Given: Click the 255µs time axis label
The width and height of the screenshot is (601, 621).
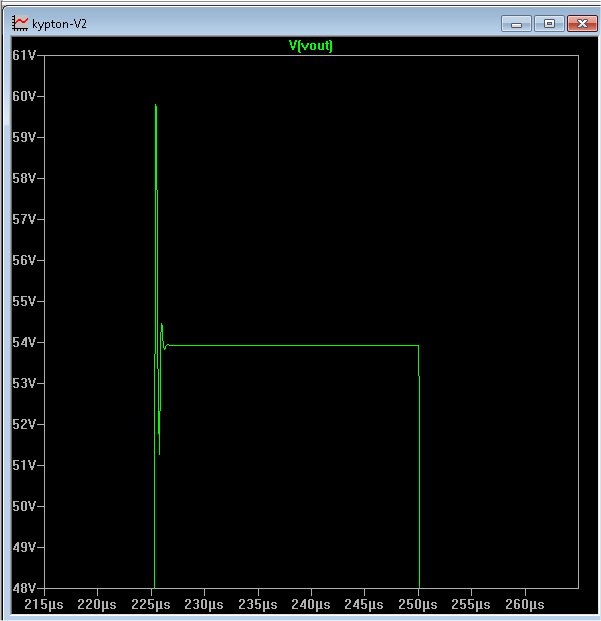Looking at the screenshot, I should point(471,605).
